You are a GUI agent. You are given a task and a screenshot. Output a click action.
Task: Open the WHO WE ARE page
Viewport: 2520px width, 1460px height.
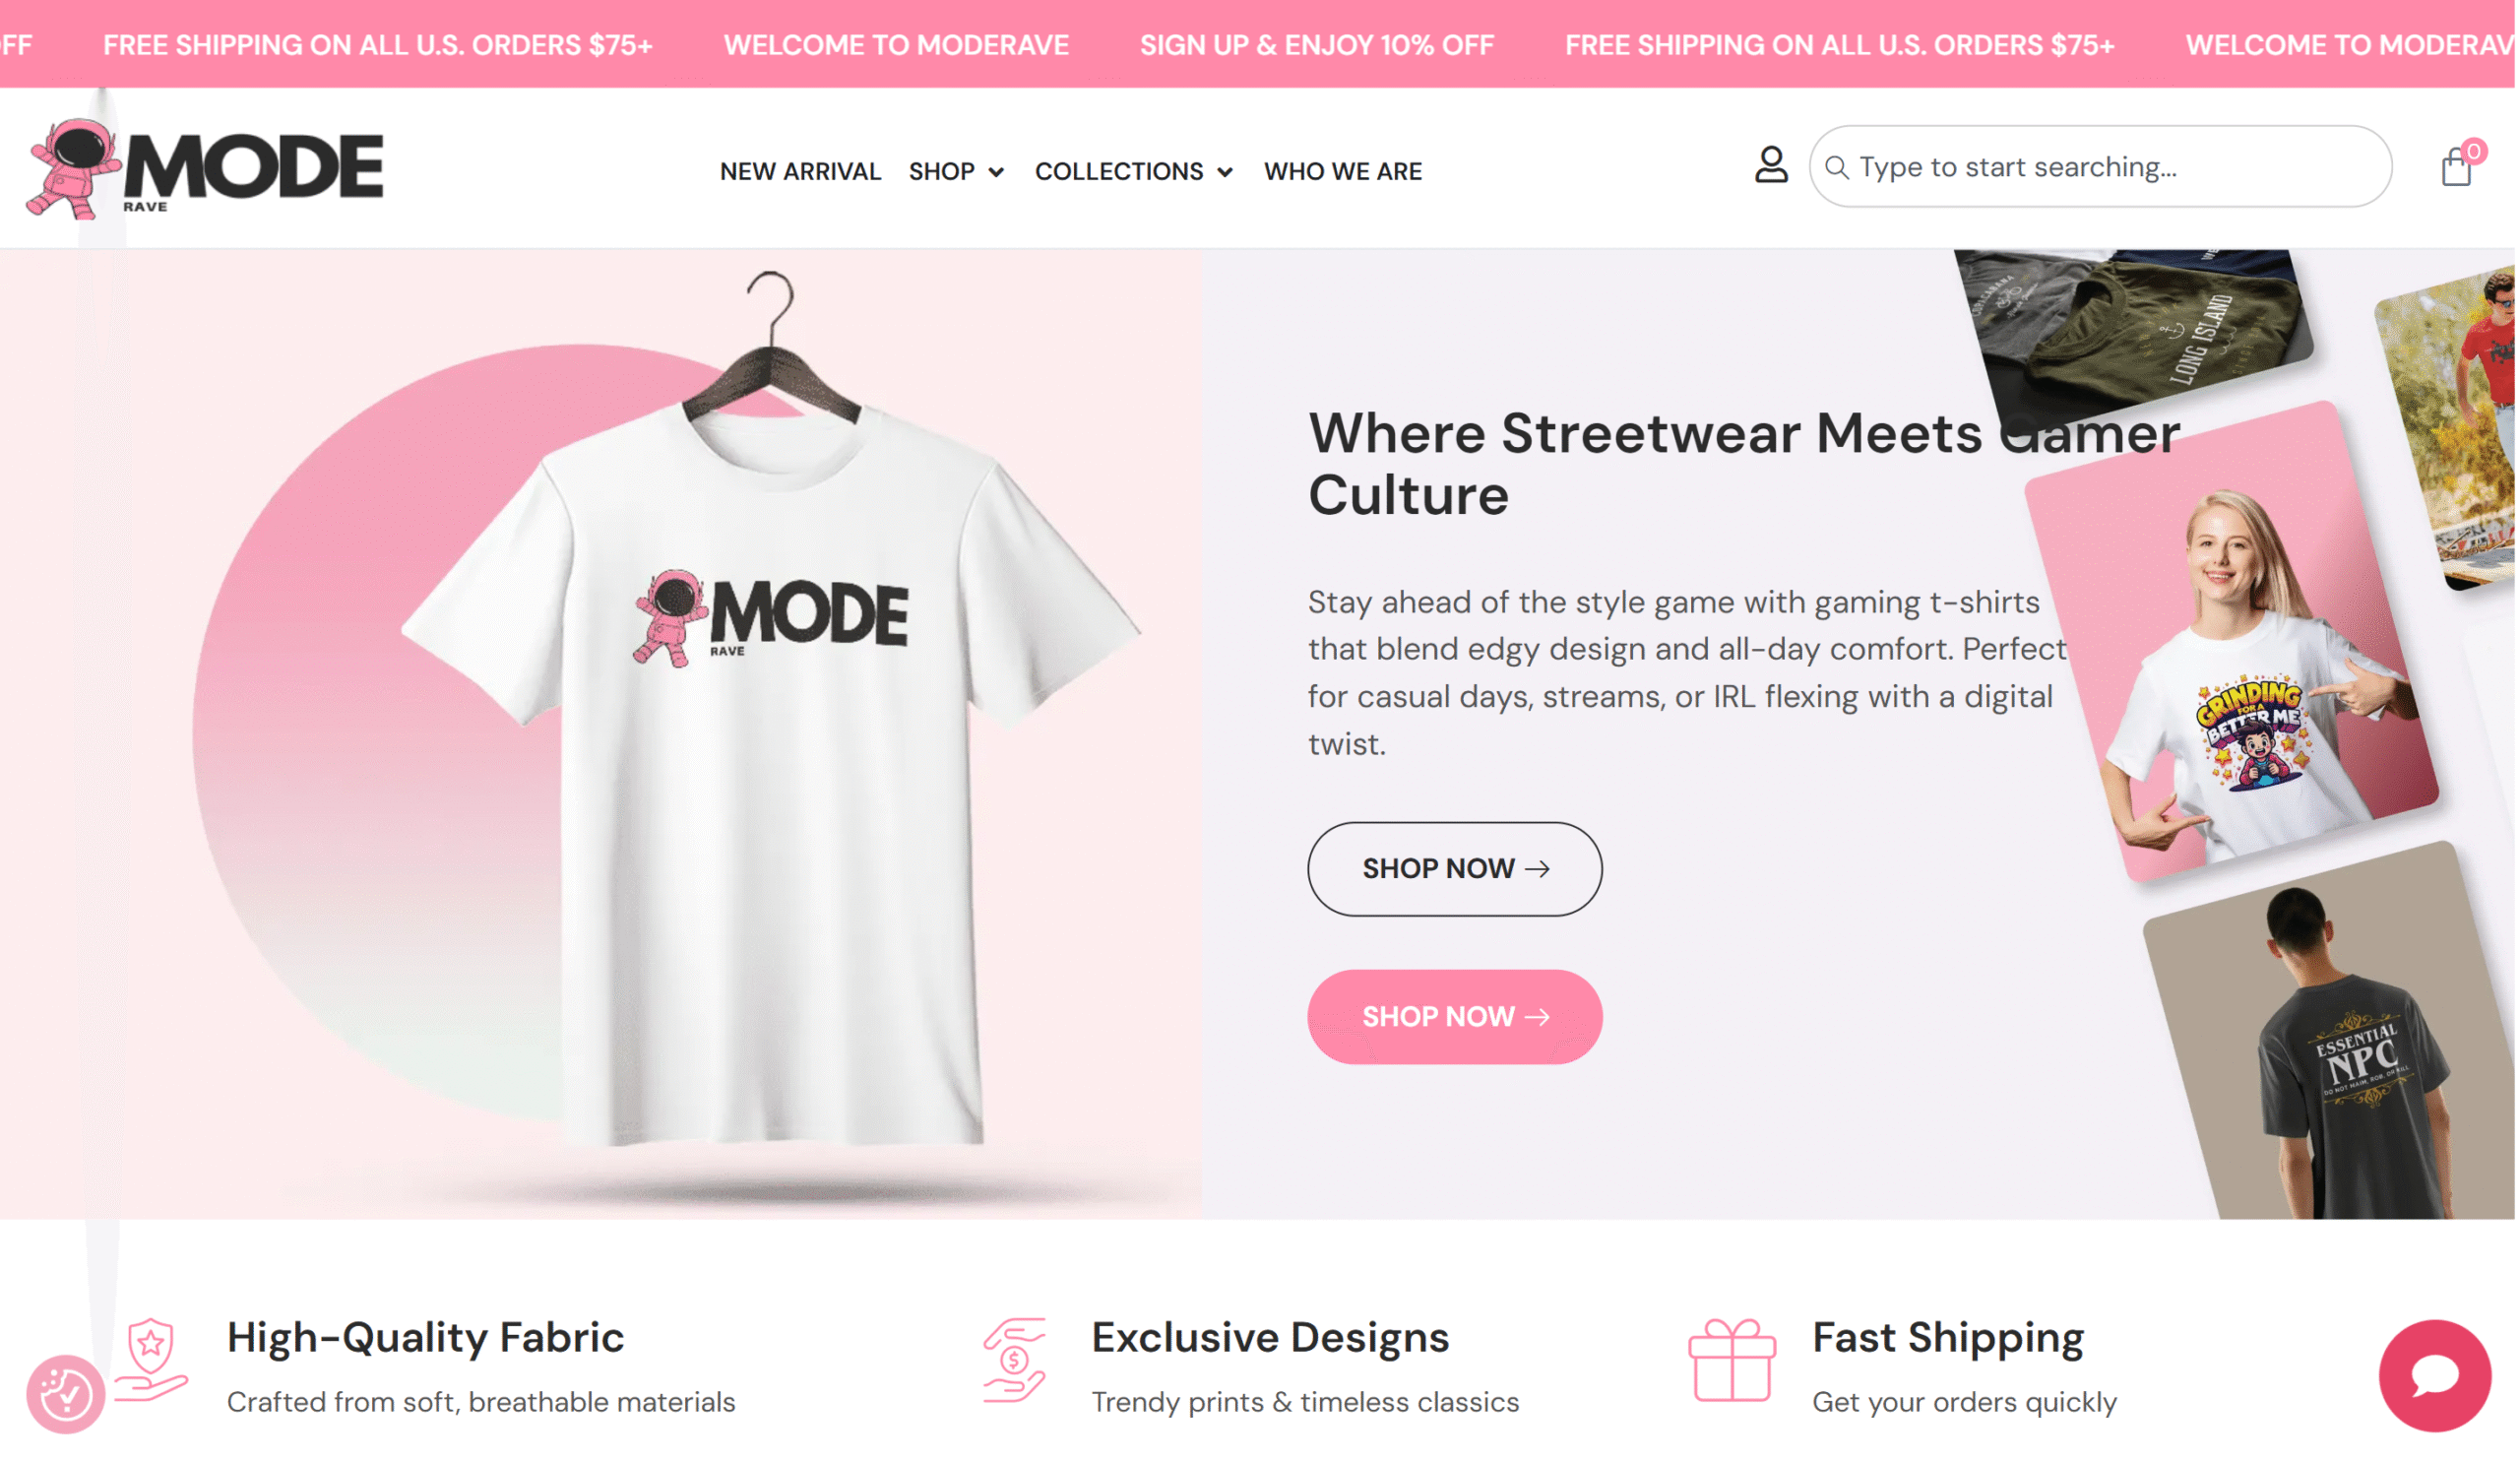pos(1343,172)
